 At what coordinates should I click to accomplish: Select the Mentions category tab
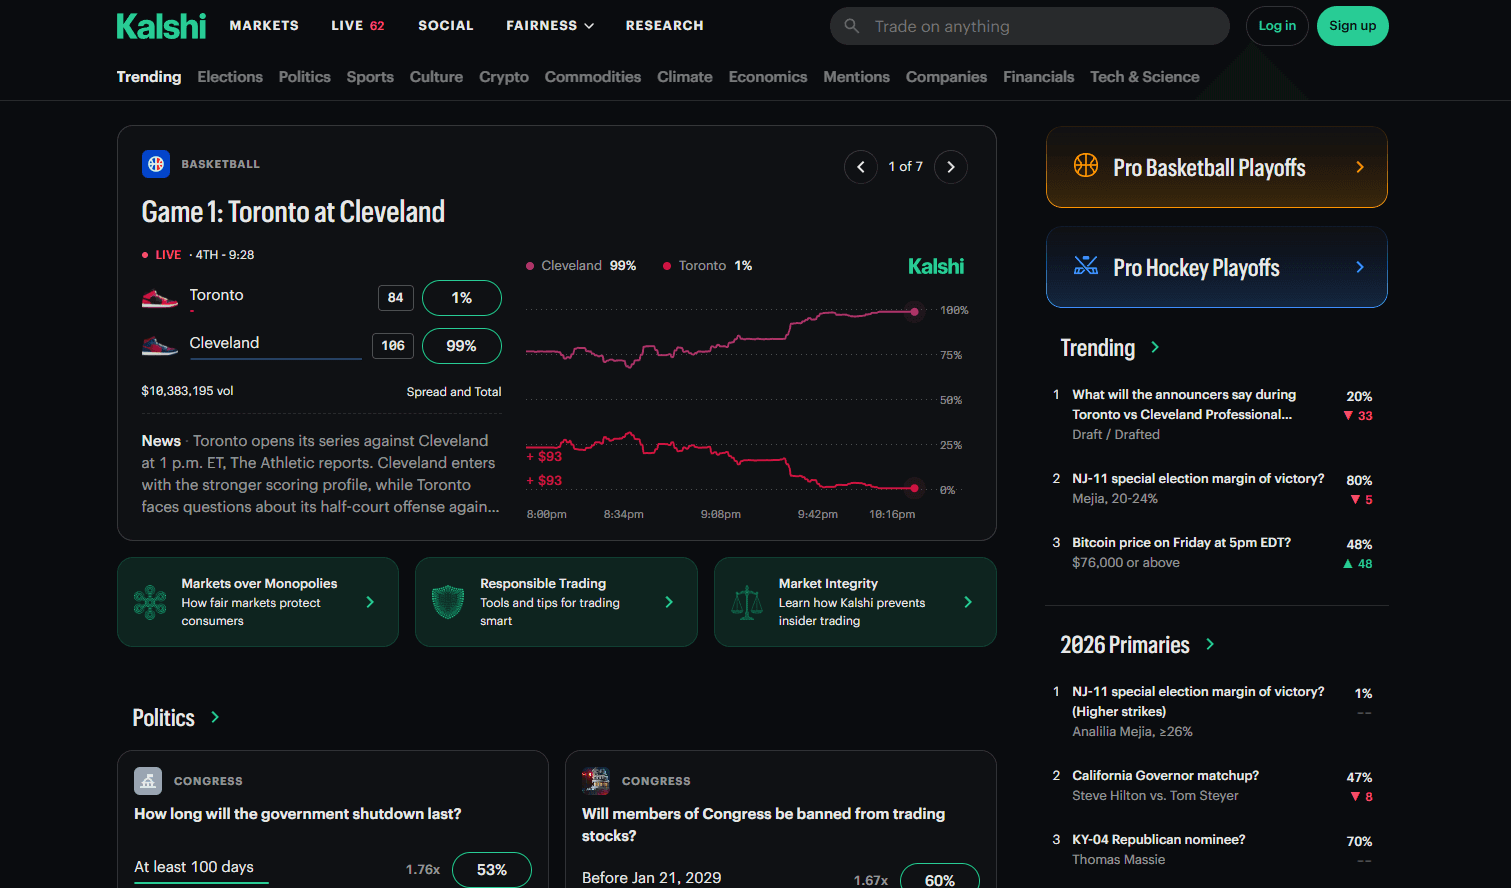[857, 77]
